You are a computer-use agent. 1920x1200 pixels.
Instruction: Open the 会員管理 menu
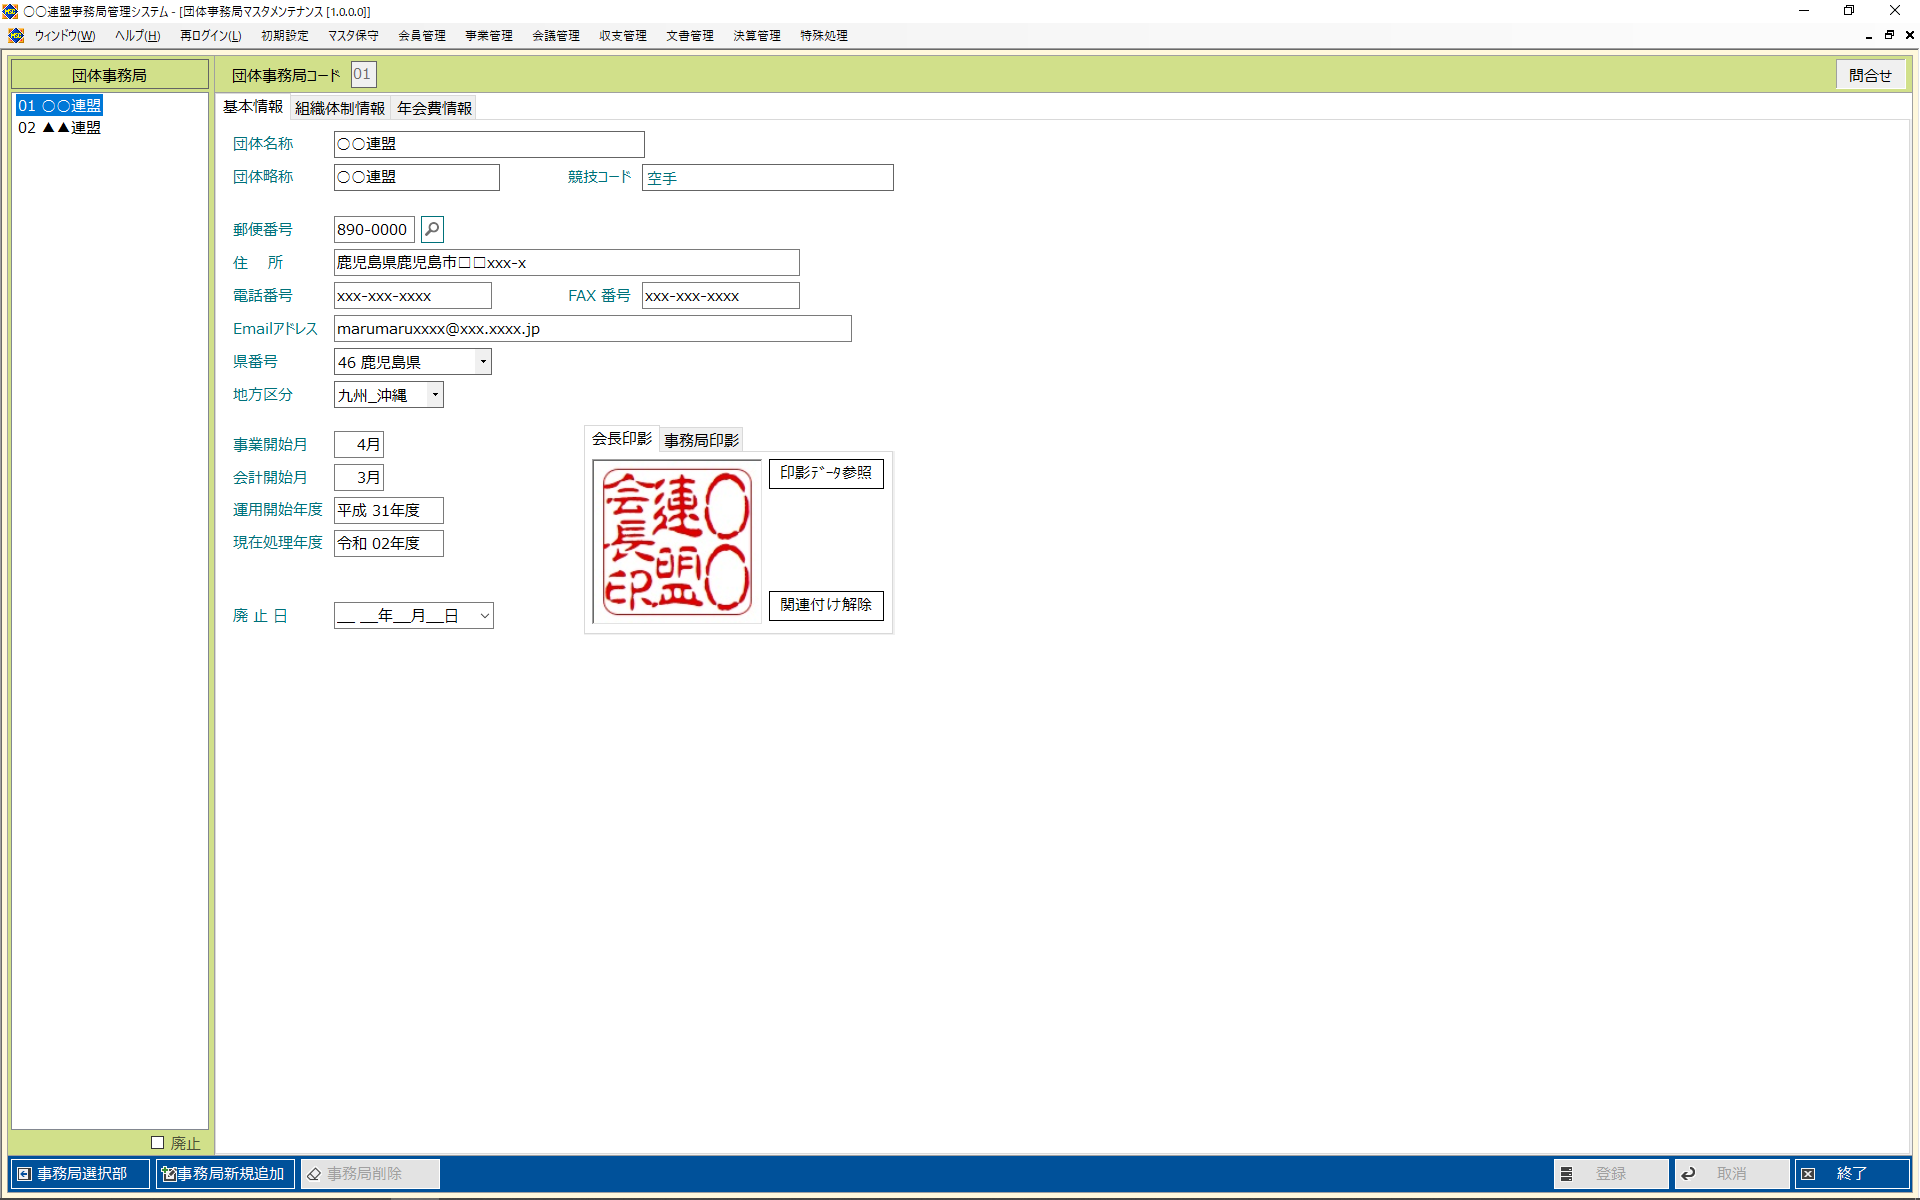click(422, 35)
